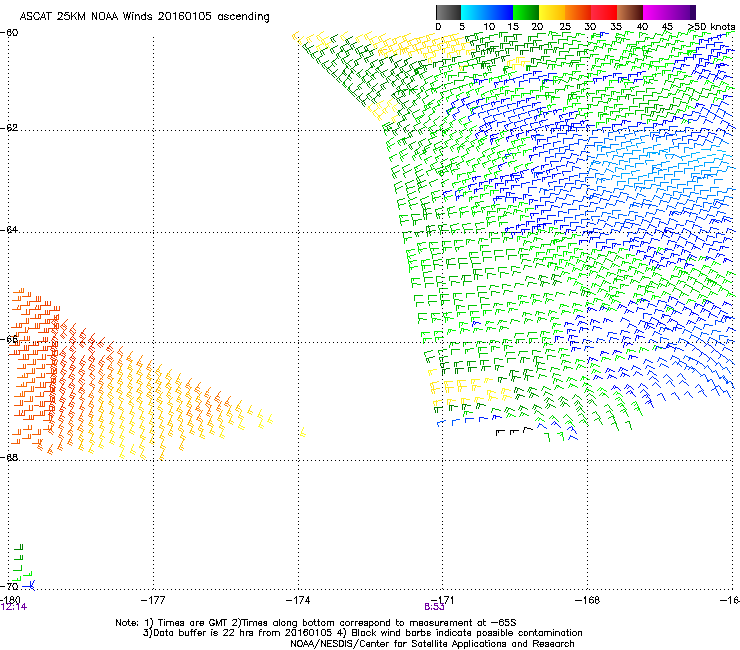
Task: Click the isolated yellow wind barb near -174
Action: coord(303,432)
